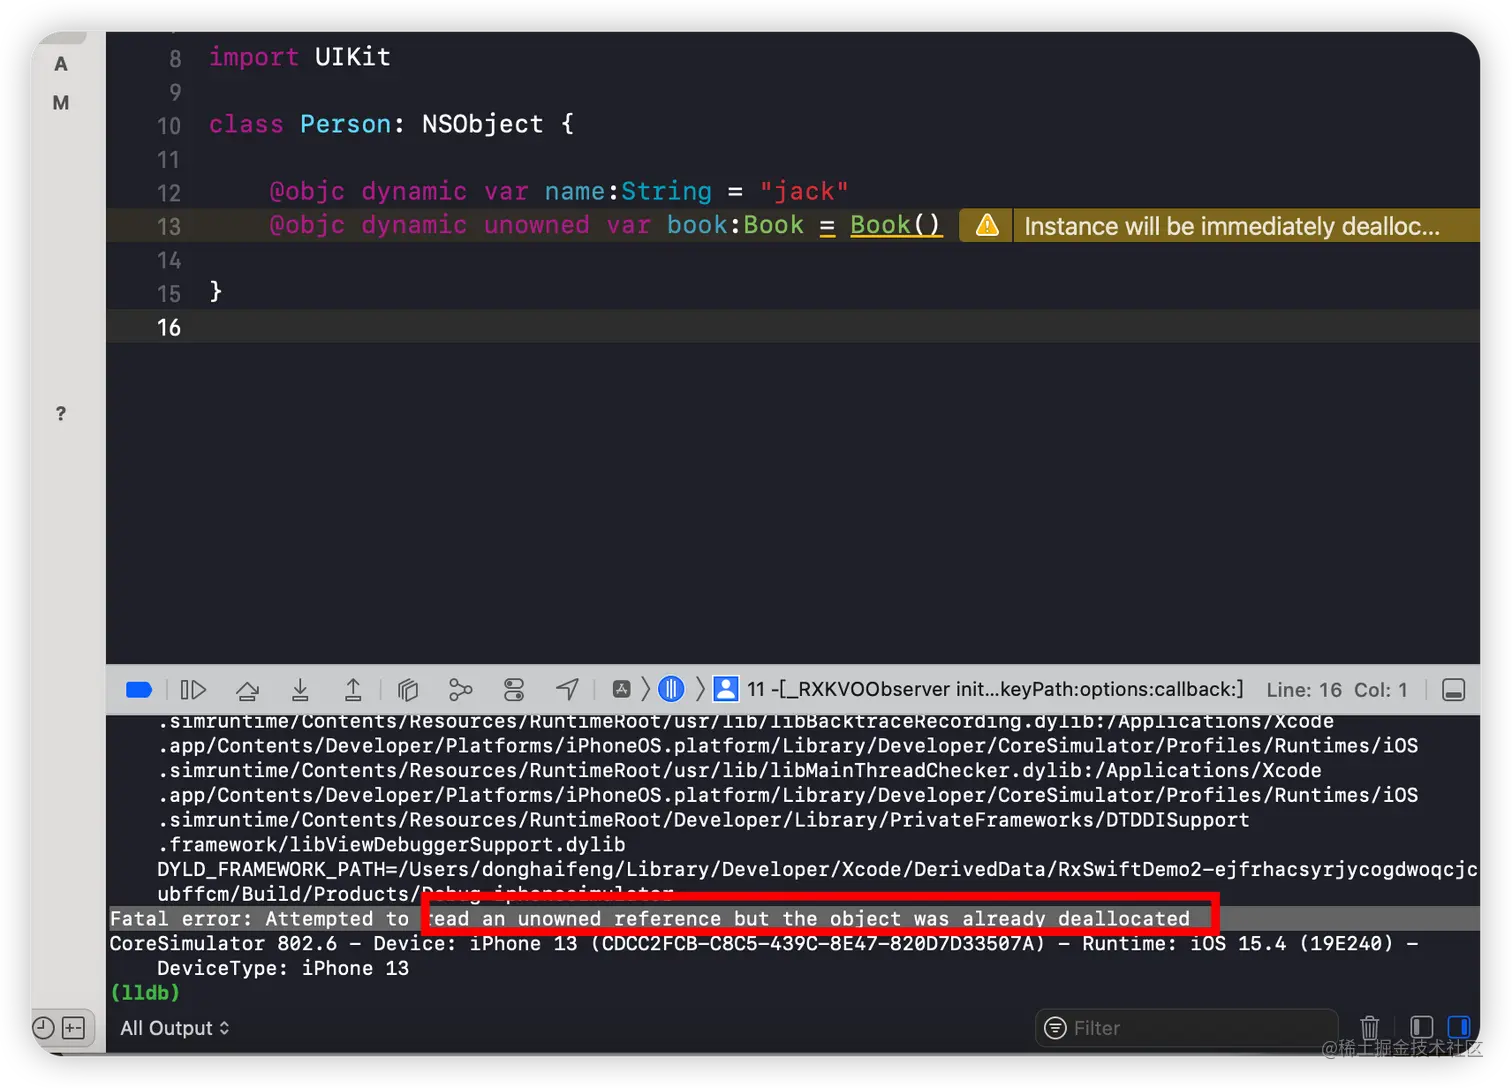This screenshot has height=1088, width=1512.
Task: Click the warning triangle icon on line 13
Action: point(987,225)
